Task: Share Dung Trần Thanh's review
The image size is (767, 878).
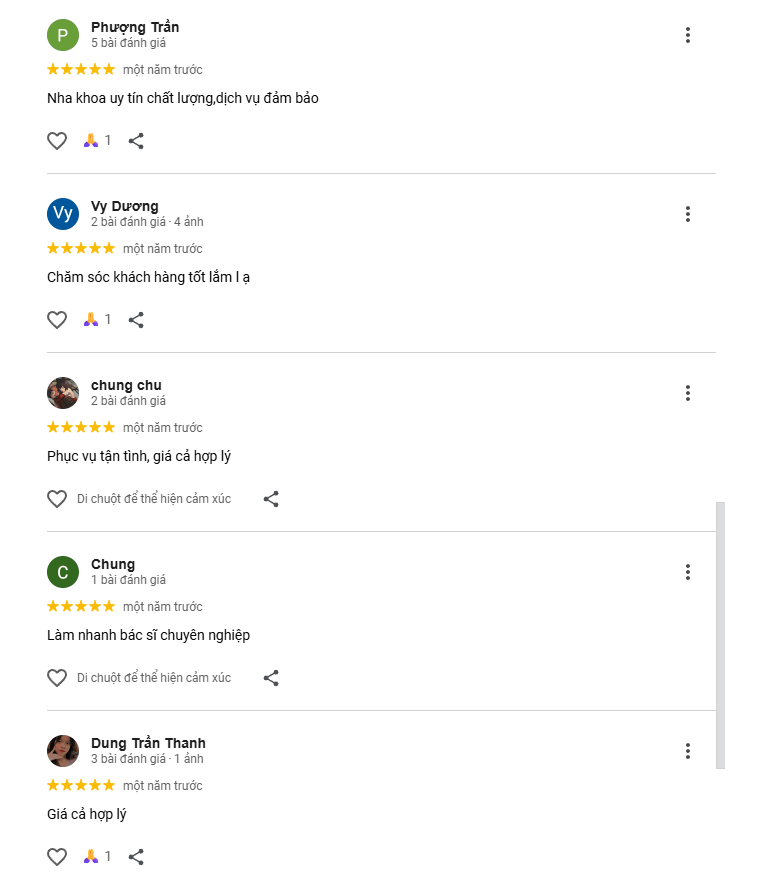Action: (x=137, y=857)
